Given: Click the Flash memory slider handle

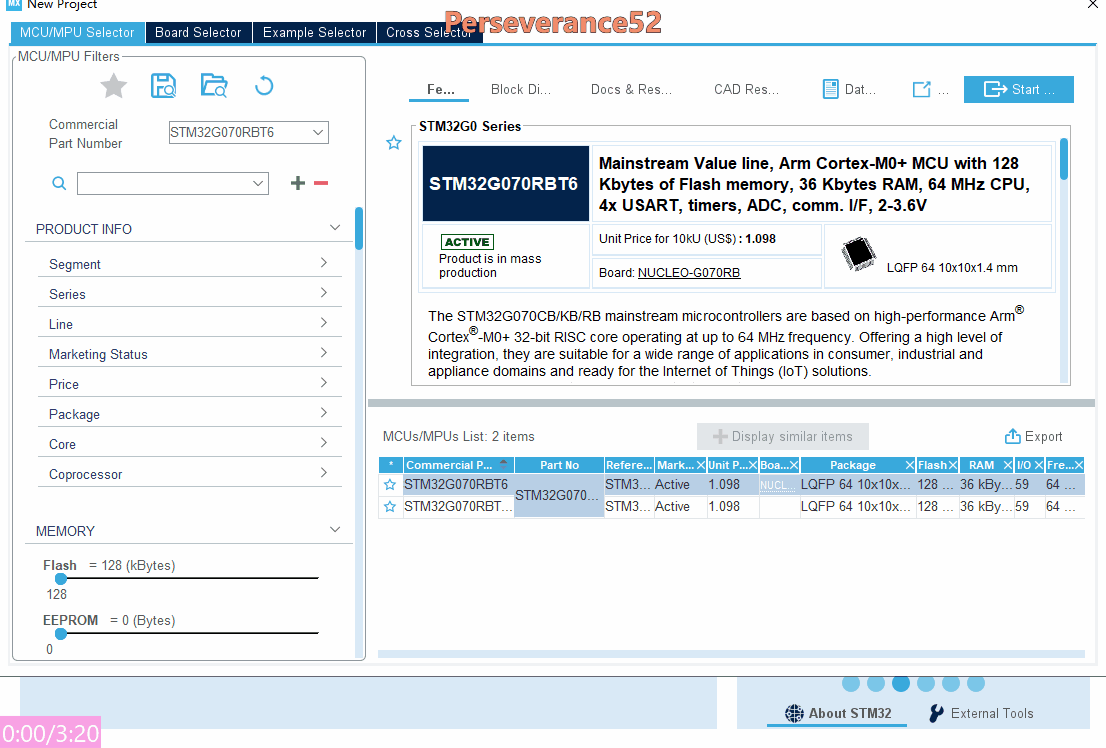Looking at the screenshot, I should coord(61,579).
